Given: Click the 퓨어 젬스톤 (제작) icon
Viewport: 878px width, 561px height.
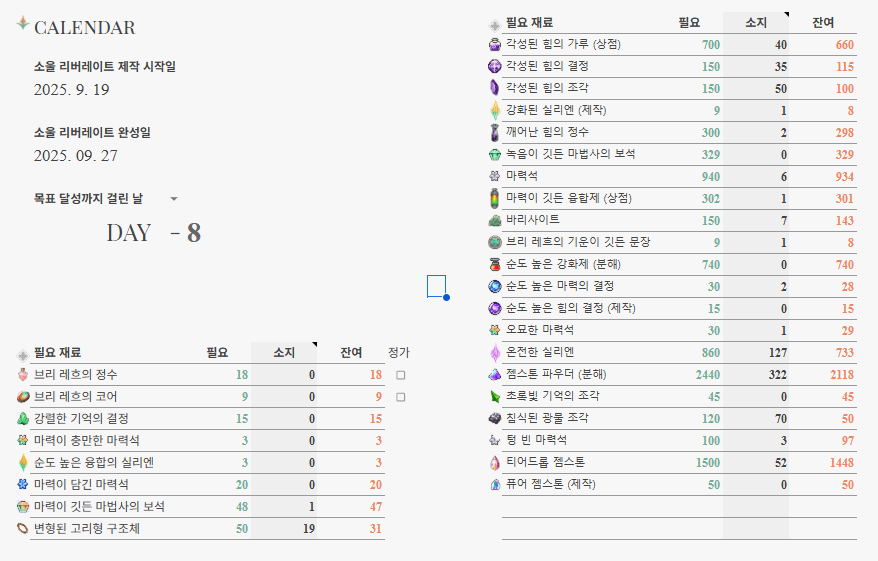Looking at the screenshot, I should tap(494, 484).
